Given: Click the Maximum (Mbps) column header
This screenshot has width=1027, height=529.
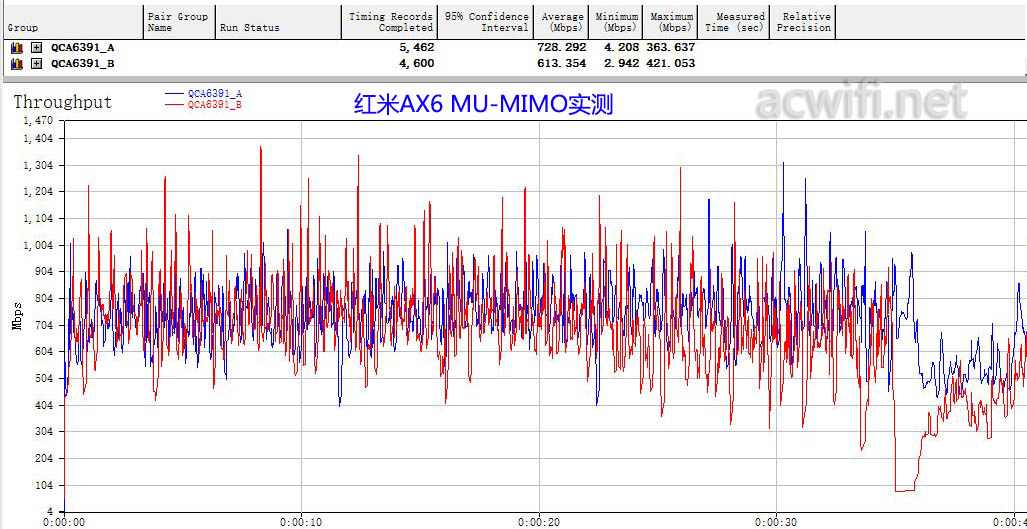Looking at the screenshot, I should [x=670, y=22].
